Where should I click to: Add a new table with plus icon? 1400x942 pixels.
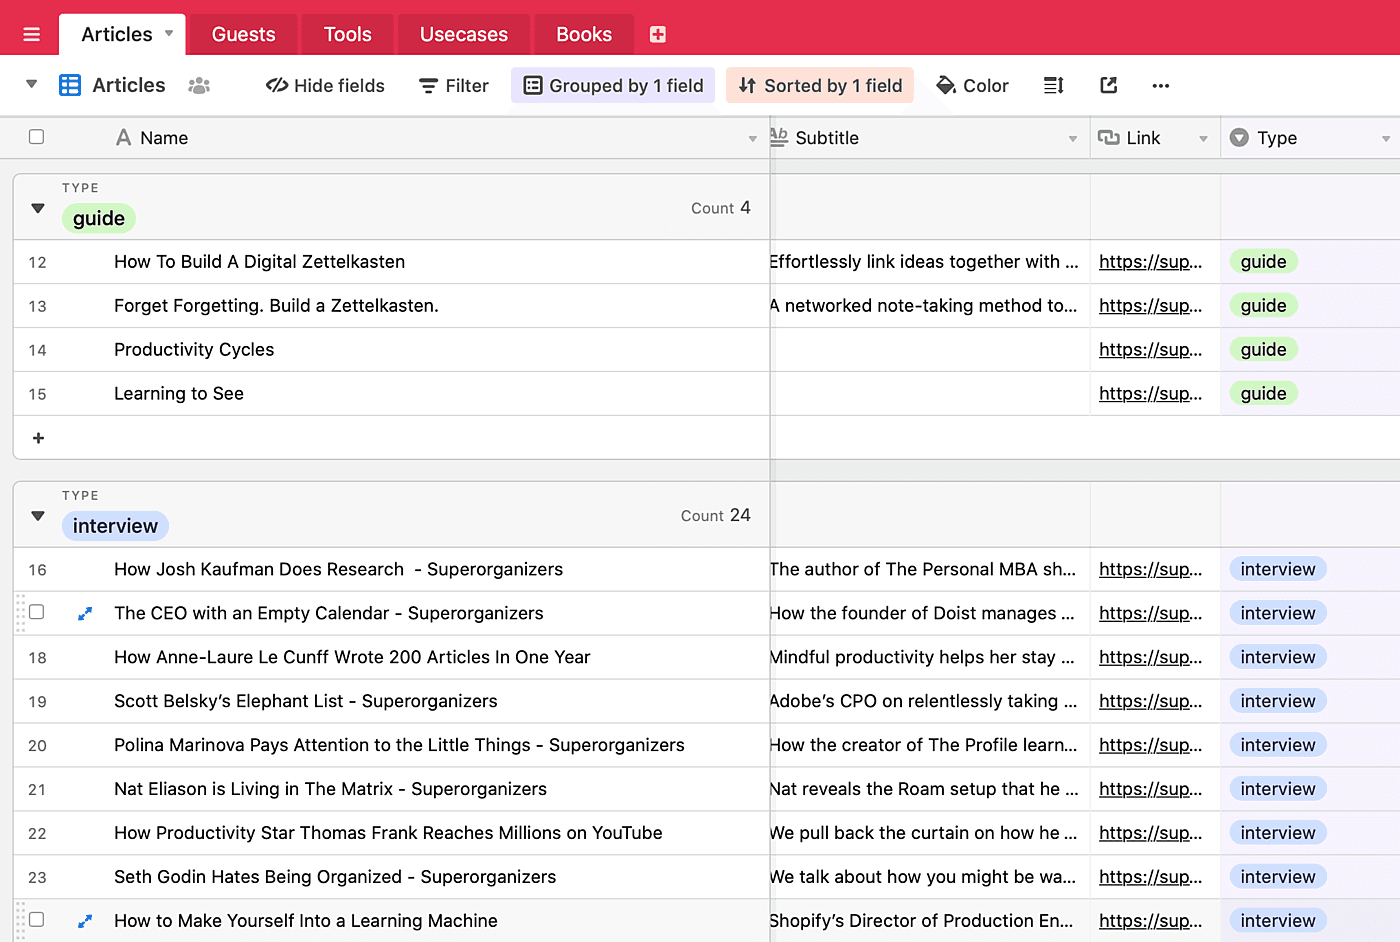[657, 35]
